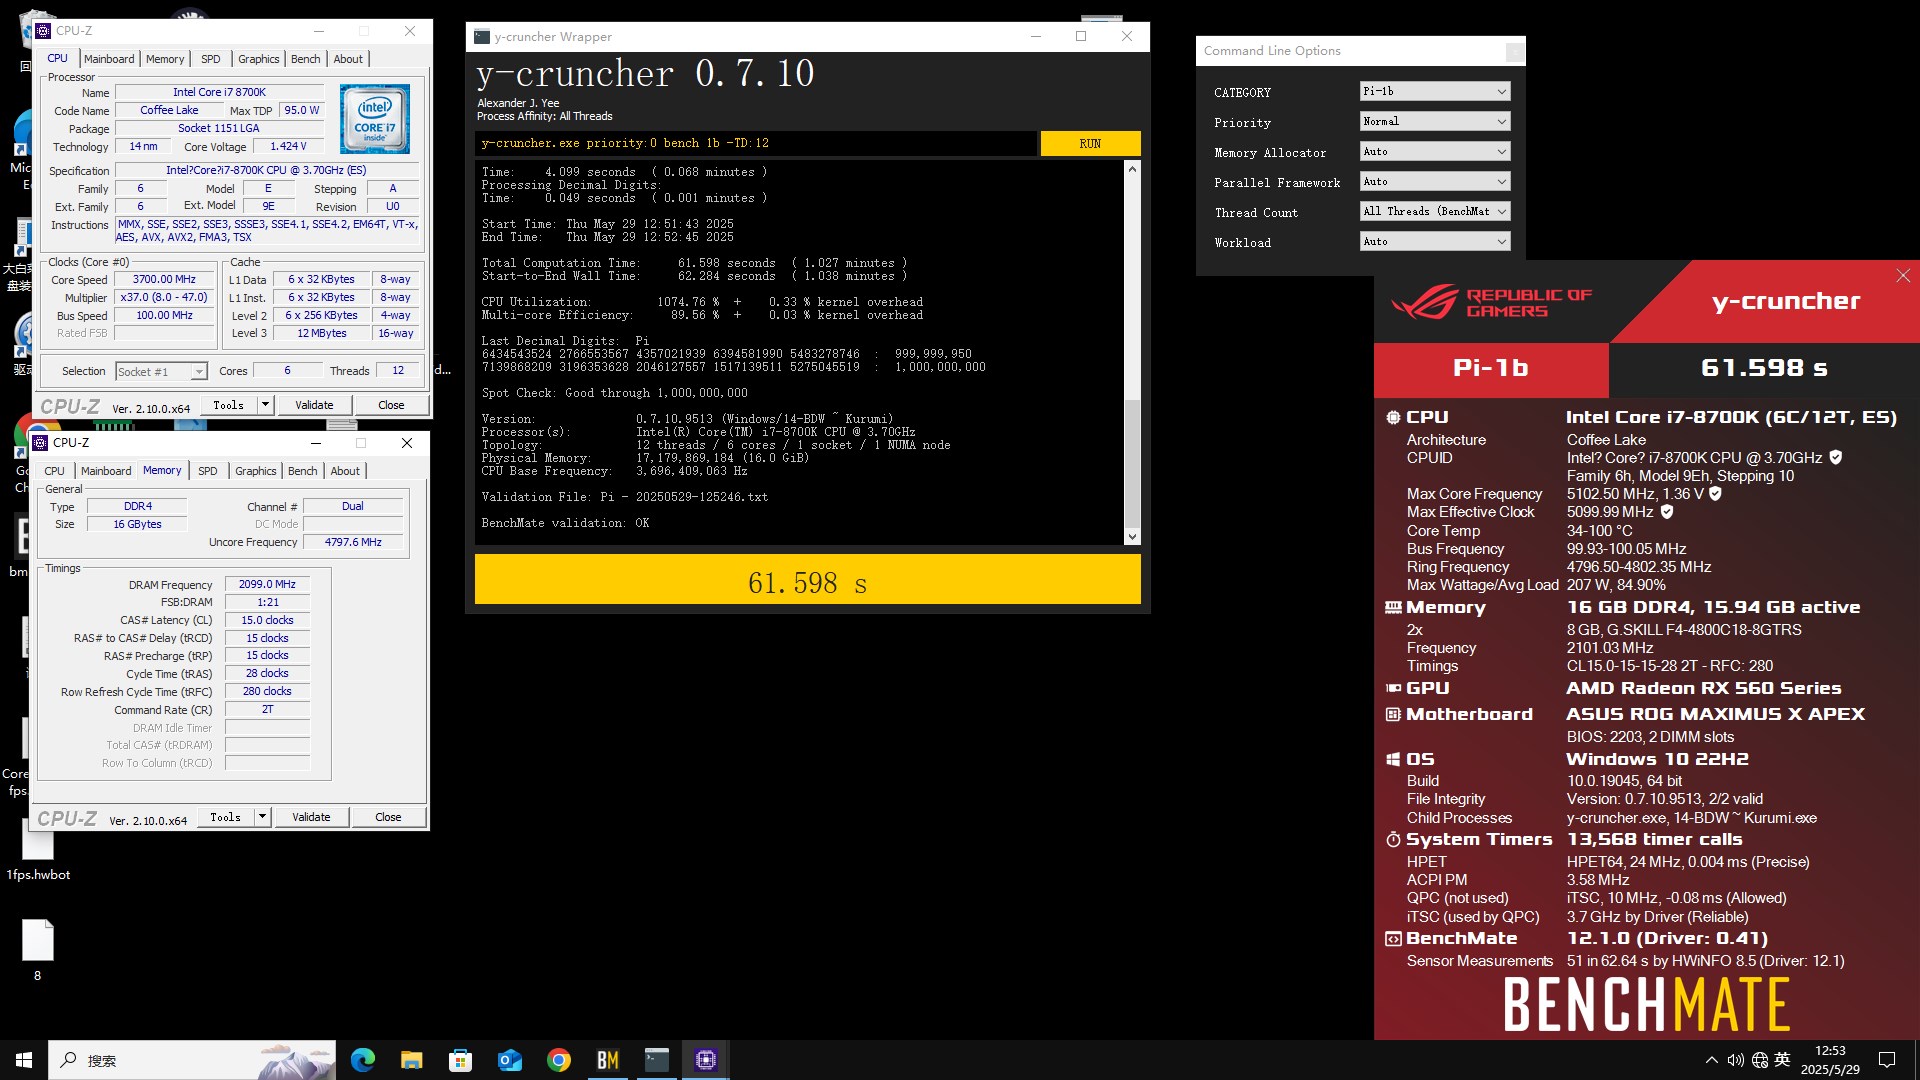Switch to Memory tab in top CPU-Z

tap(165, 59)
